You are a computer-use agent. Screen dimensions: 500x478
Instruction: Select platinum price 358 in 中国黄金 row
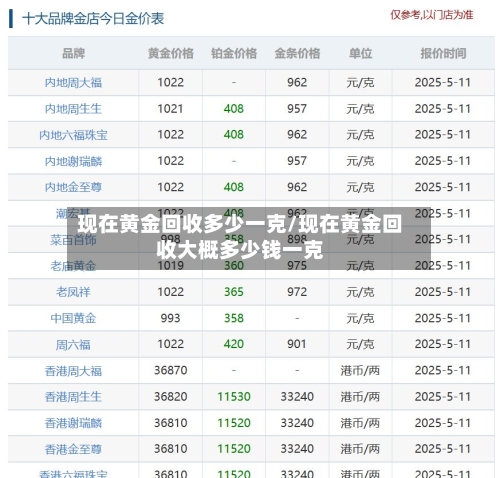click(x=234, y=318)
